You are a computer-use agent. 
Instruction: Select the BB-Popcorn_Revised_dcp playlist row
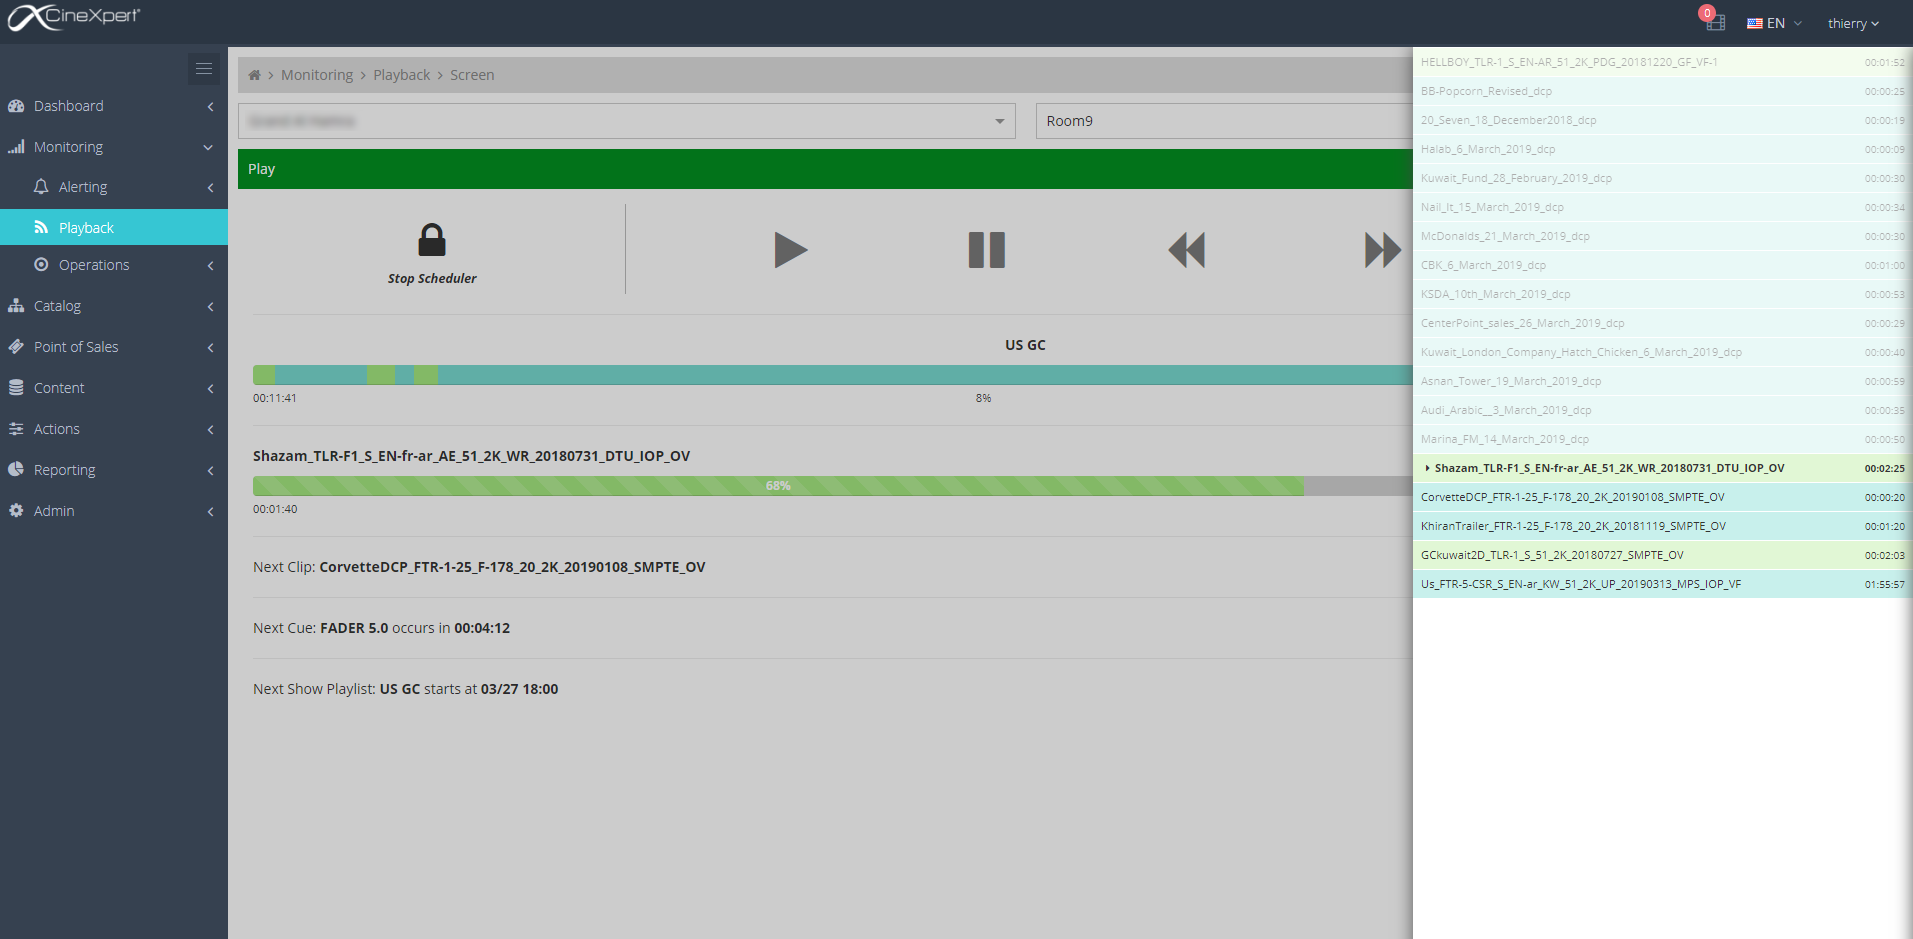pyautogui.click(x=1662, y=91)
